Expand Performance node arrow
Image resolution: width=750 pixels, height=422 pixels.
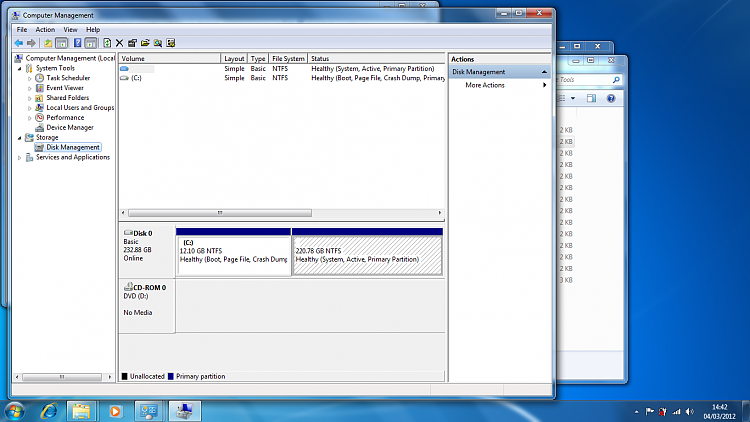[30, 118]
